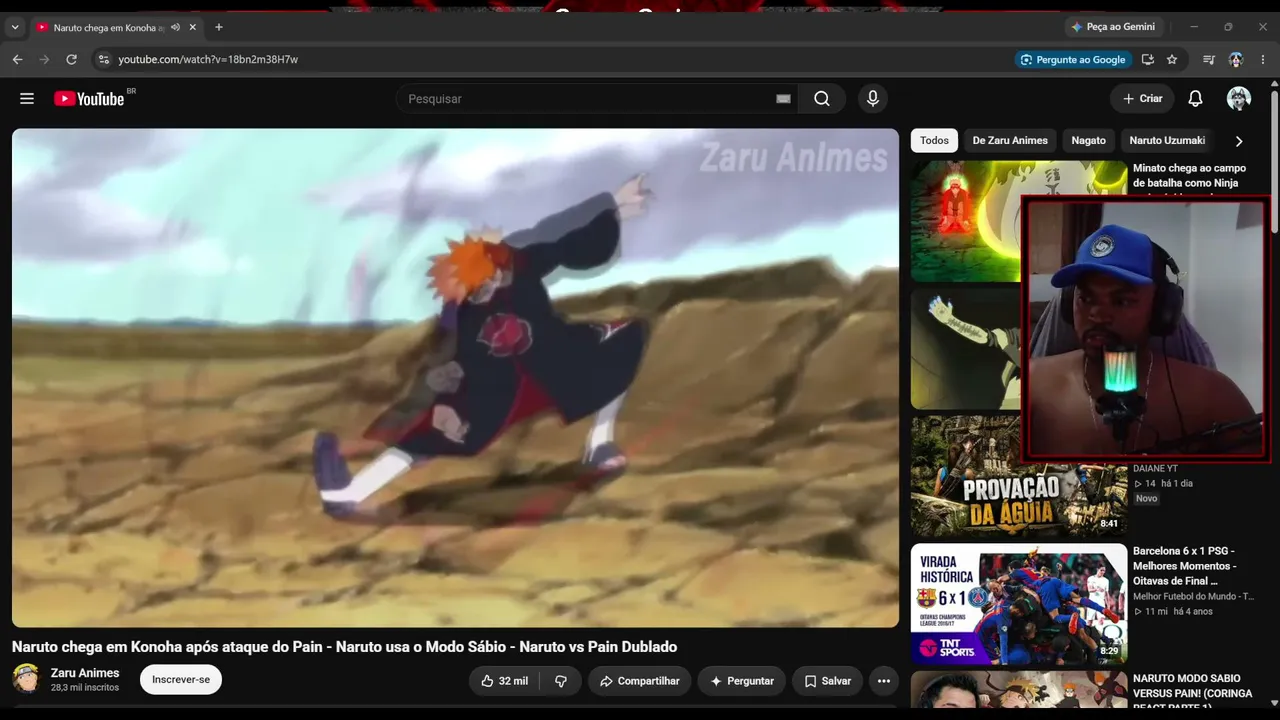Go forward with the browser forward arrow
Screen dimensions: 1280x720
(44, 59)
